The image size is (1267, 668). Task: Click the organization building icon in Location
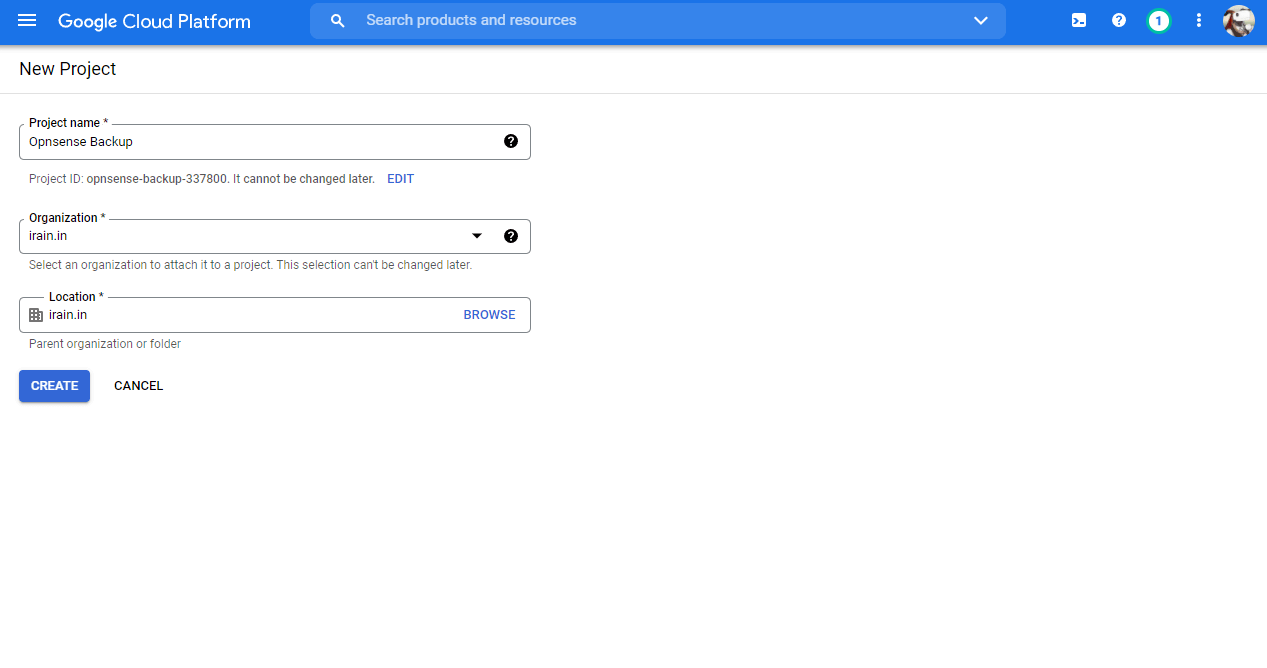pos(36,315)
